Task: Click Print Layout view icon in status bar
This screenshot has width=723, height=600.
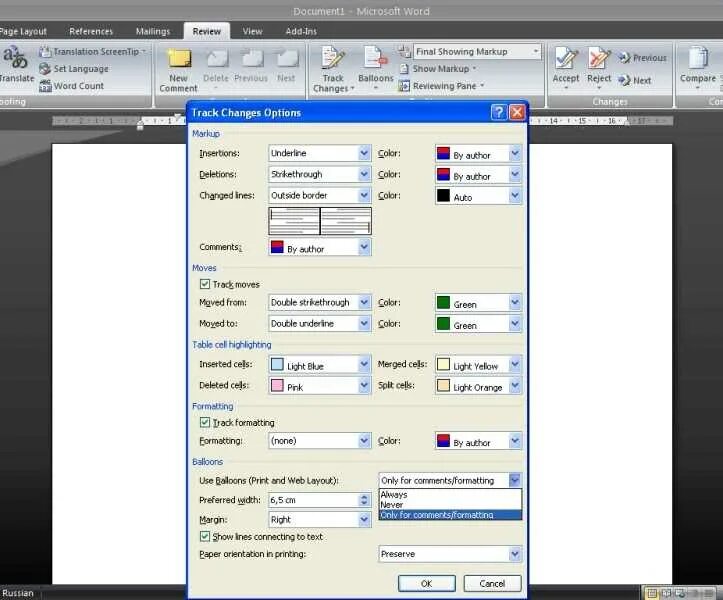Action: (x=652, y=593)
